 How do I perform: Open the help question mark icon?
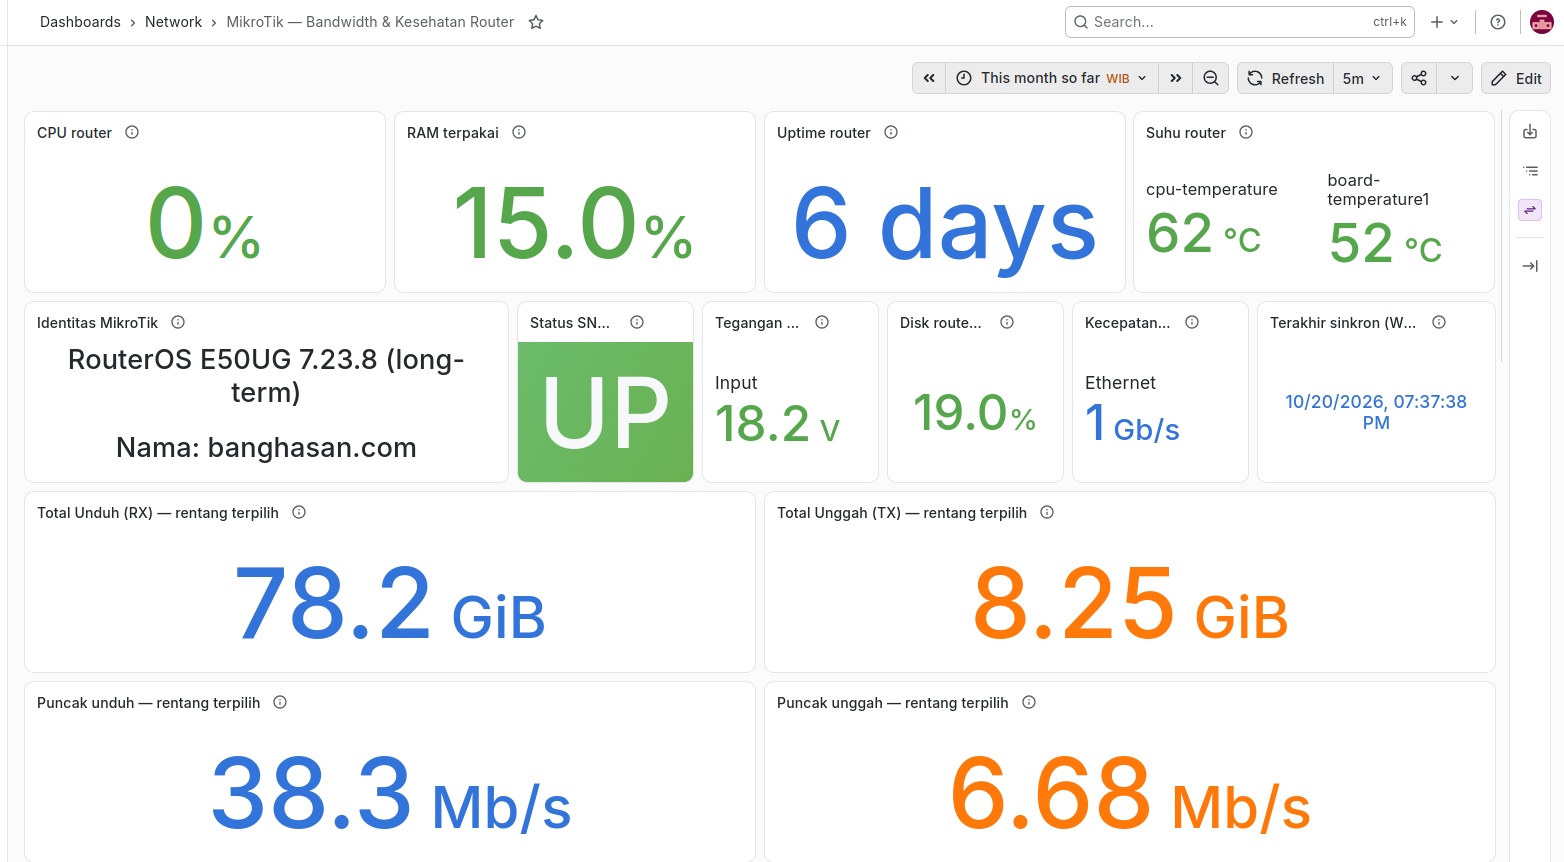pyautogui.click(x=1498, y=22)
